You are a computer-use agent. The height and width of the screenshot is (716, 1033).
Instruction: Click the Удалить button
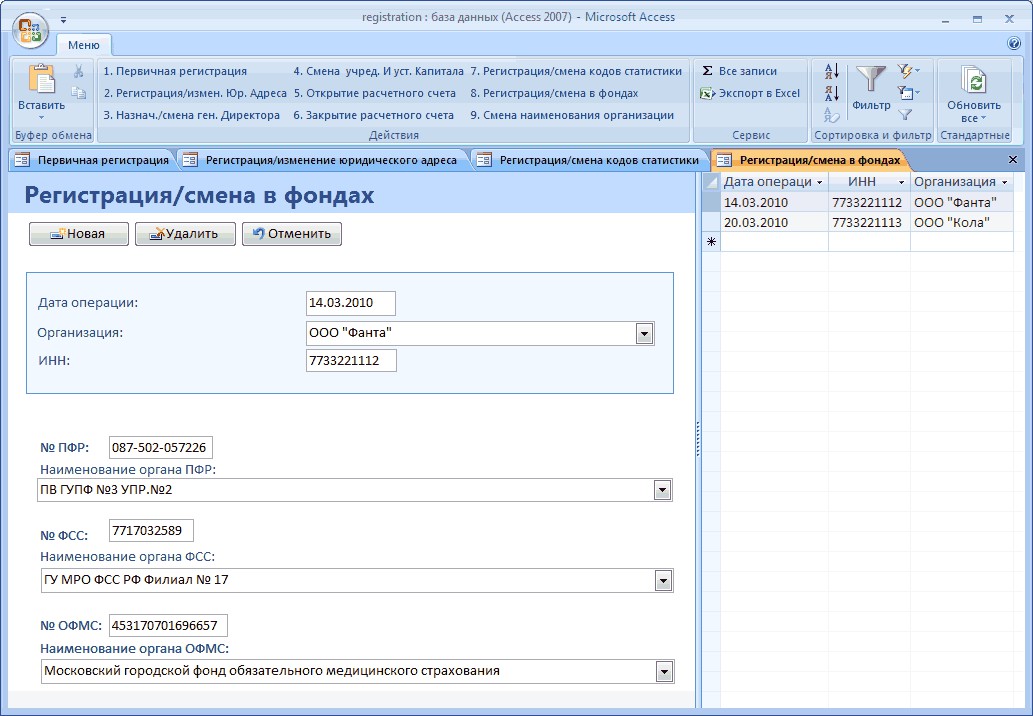(185, 234)
